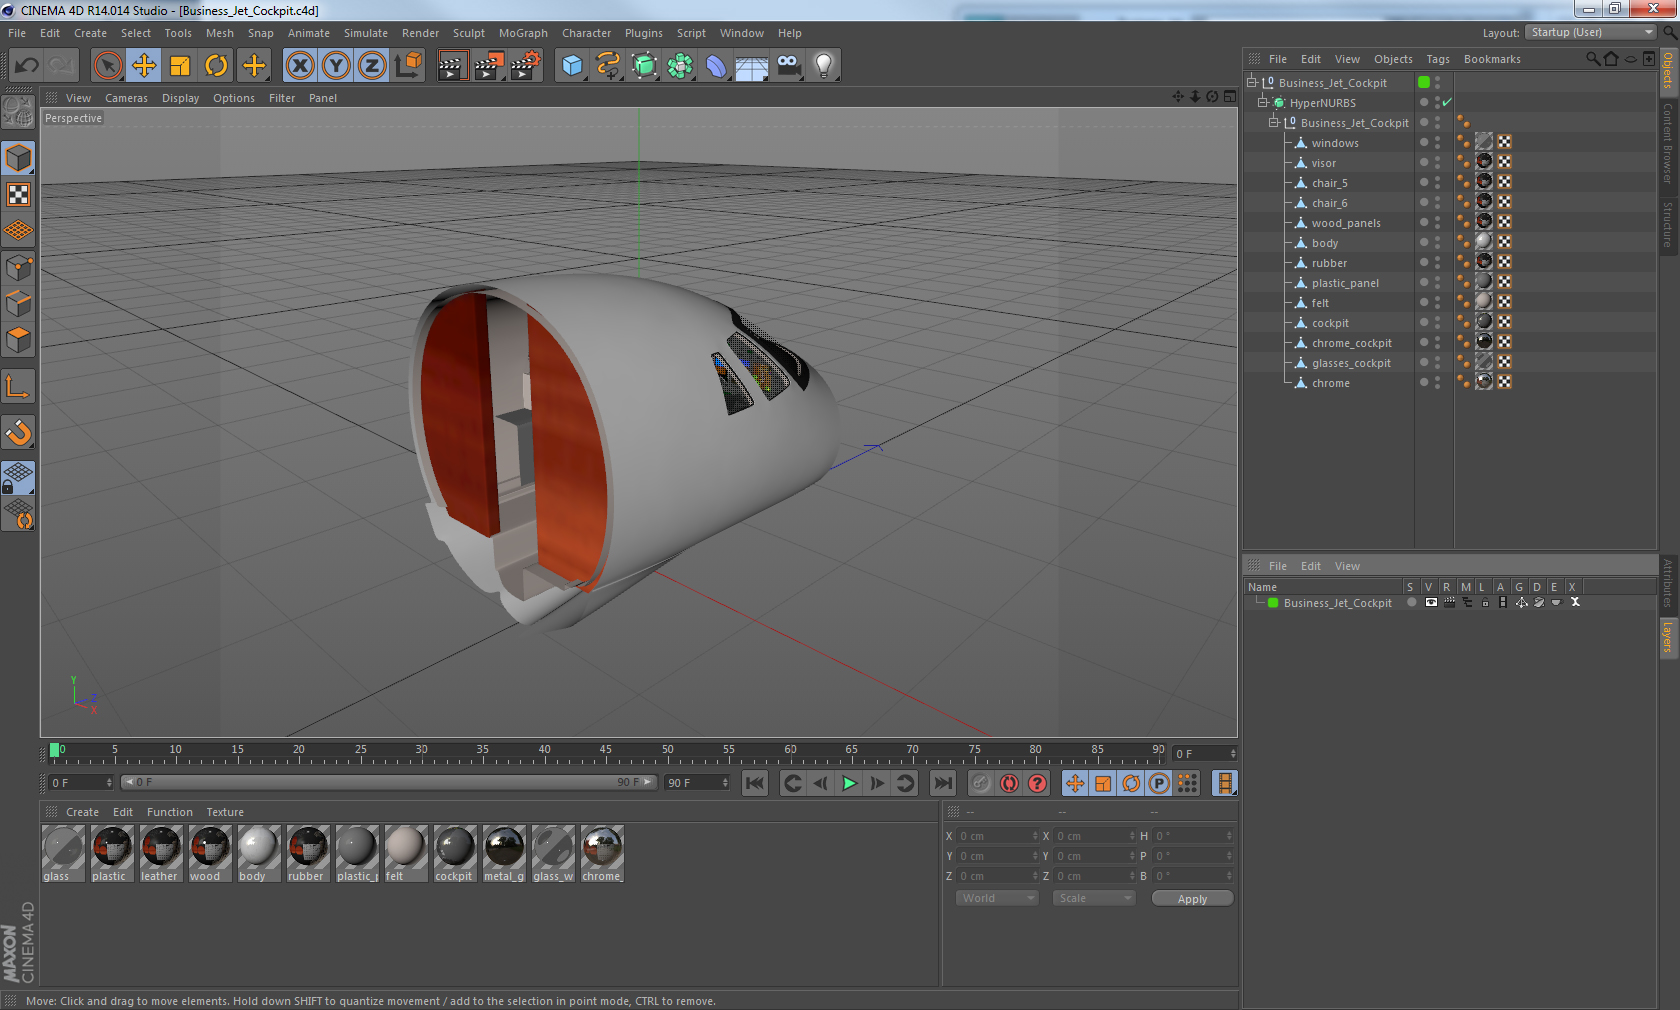Screen dimensions: 1680x1010
Task: Select the chrome material swatch
Action: [602, 853]
